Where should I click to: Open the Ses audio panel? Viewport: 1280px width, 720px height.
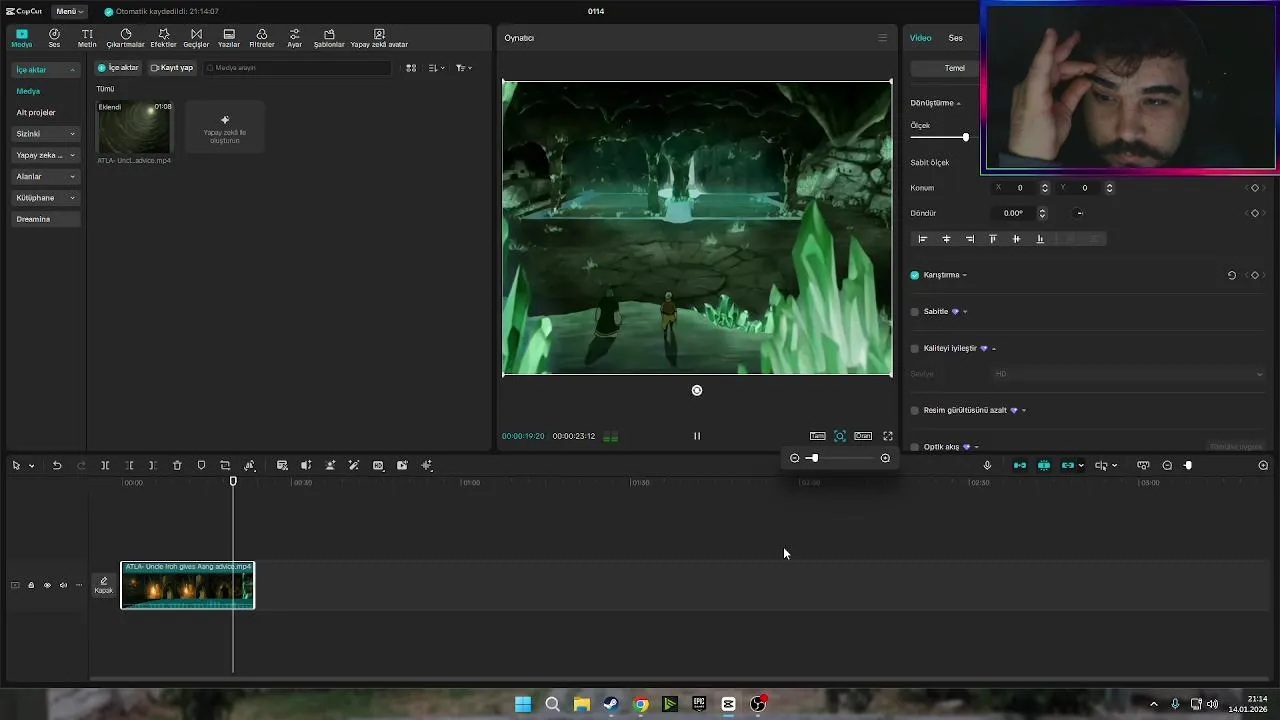pos(54,38)
